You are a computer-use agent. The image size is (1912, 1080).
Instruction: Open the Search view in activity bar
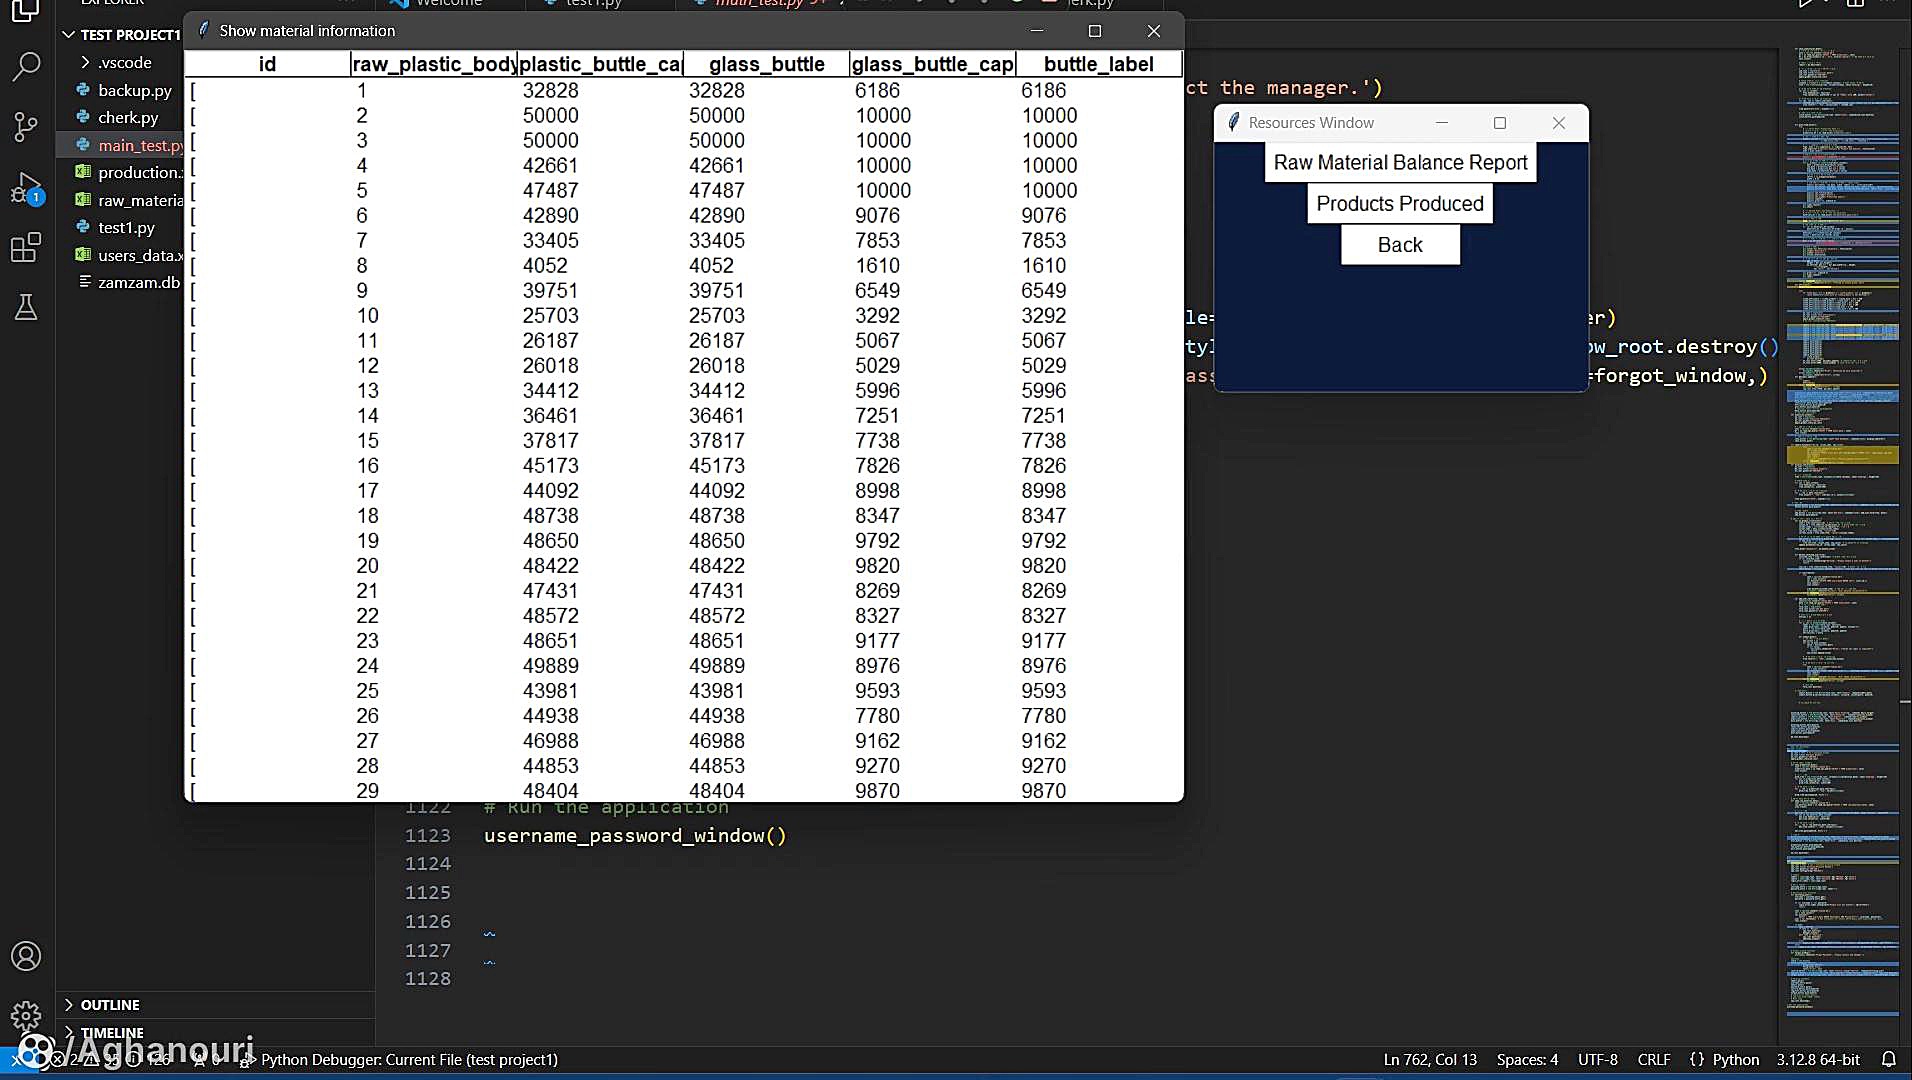click(26, 67)
